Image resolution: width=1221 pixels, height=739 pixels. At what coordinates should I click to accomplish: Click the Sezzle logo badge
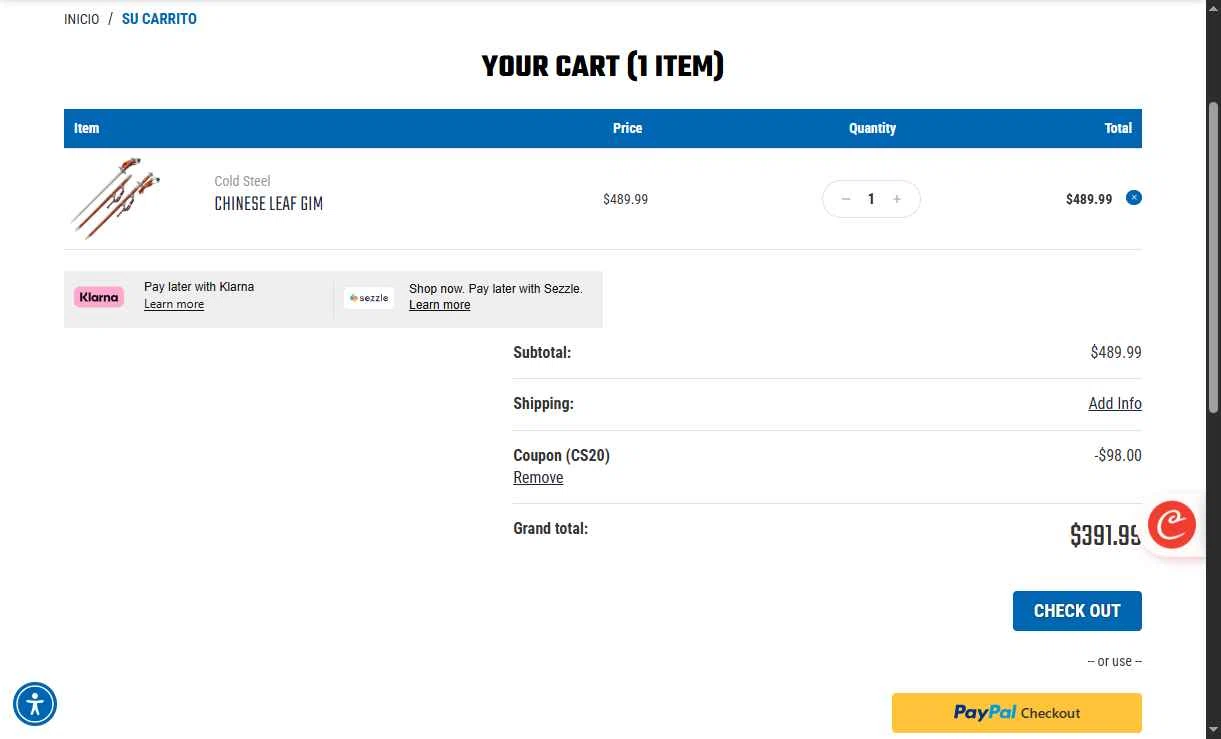(x=368, y=298)
